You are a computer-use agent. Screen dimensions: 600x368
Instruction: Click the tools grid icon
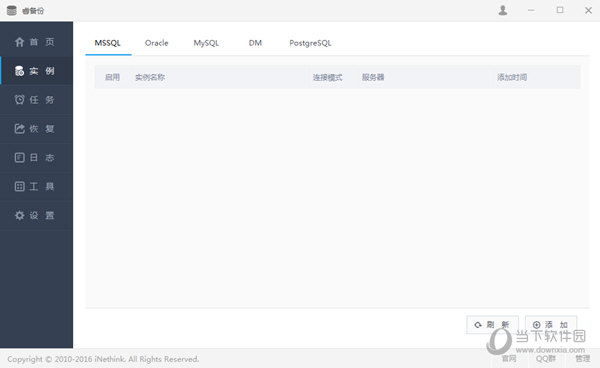(20, 186)
